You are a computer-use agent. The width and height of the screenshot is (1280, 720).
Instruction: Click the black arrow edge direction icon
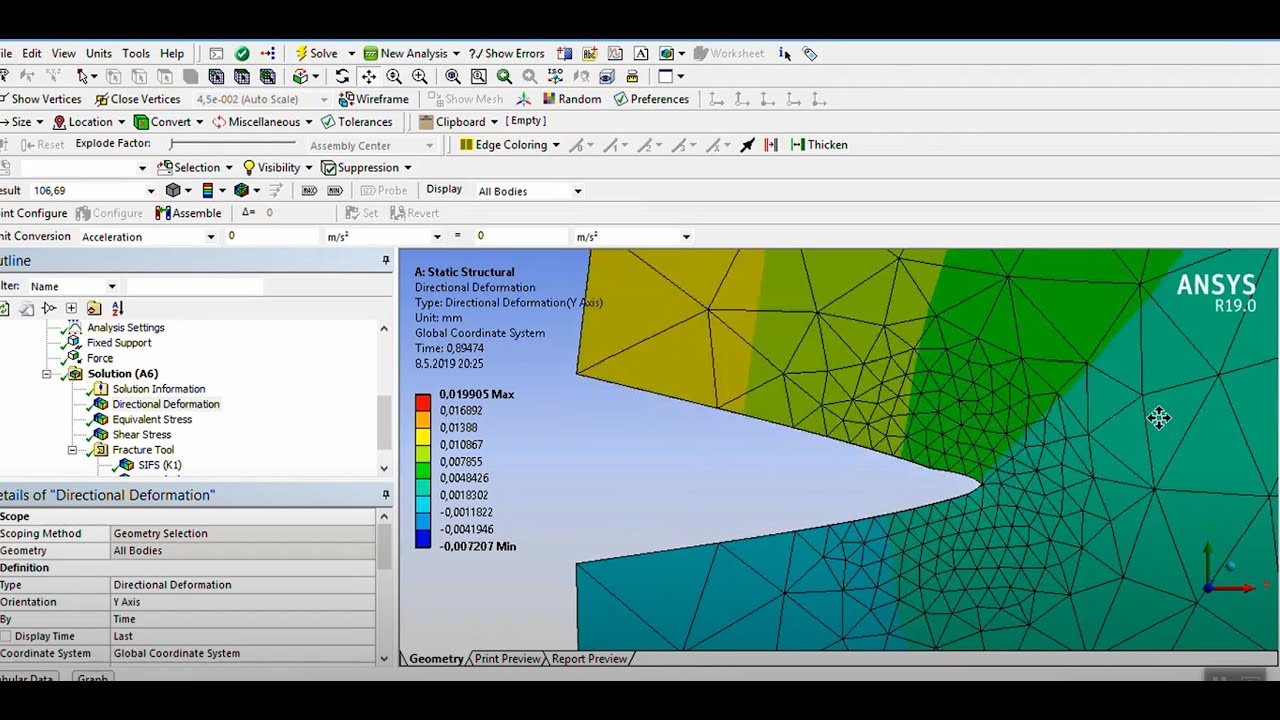(748, 144)
